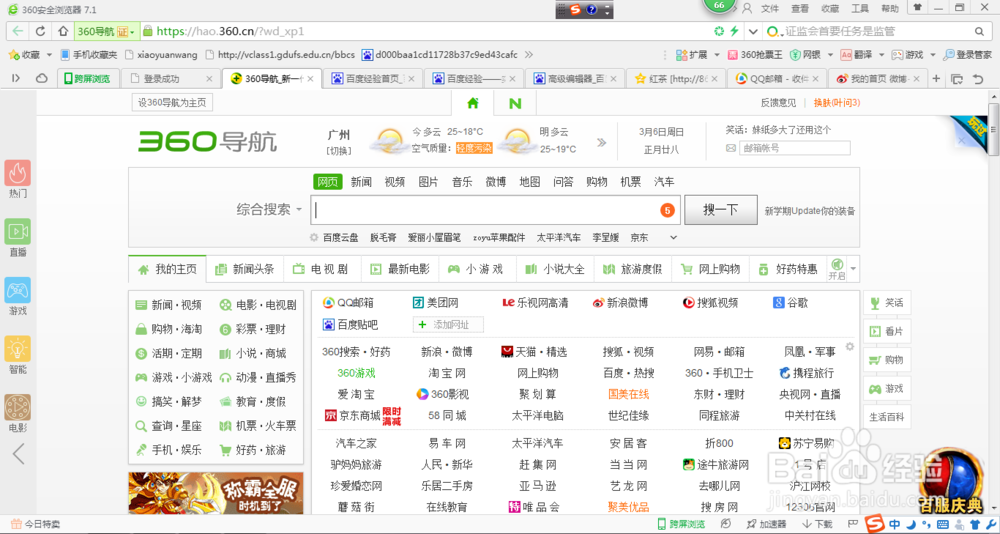The image size is (1000, 534).
Task: Open the 电影 sidebar film icon
Action: point(18,408)
